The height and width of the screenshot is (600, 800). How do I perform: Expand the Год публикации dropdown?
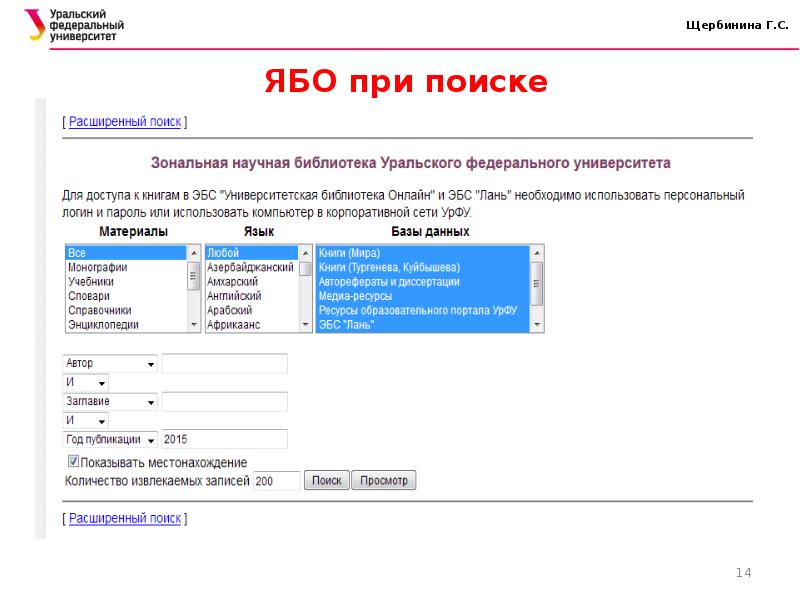pyautogui.click(x=110, y=439)
